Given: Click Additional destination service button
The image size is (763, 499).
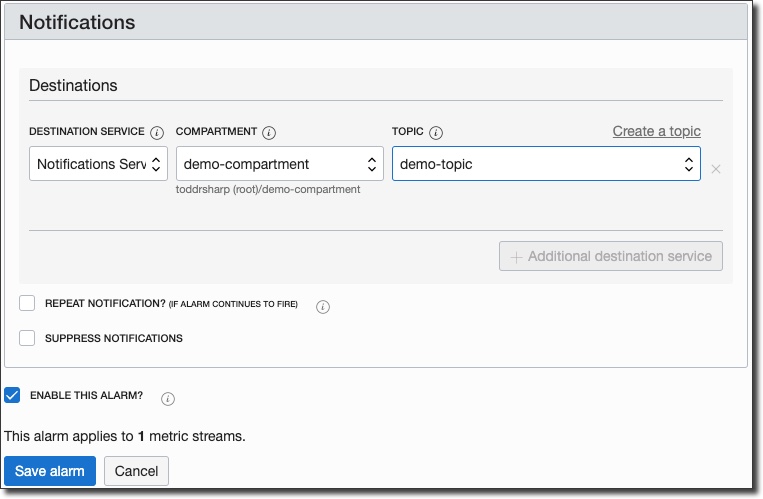Looking at the screenshot, I should pyautogui.click(x=611, y=256).
